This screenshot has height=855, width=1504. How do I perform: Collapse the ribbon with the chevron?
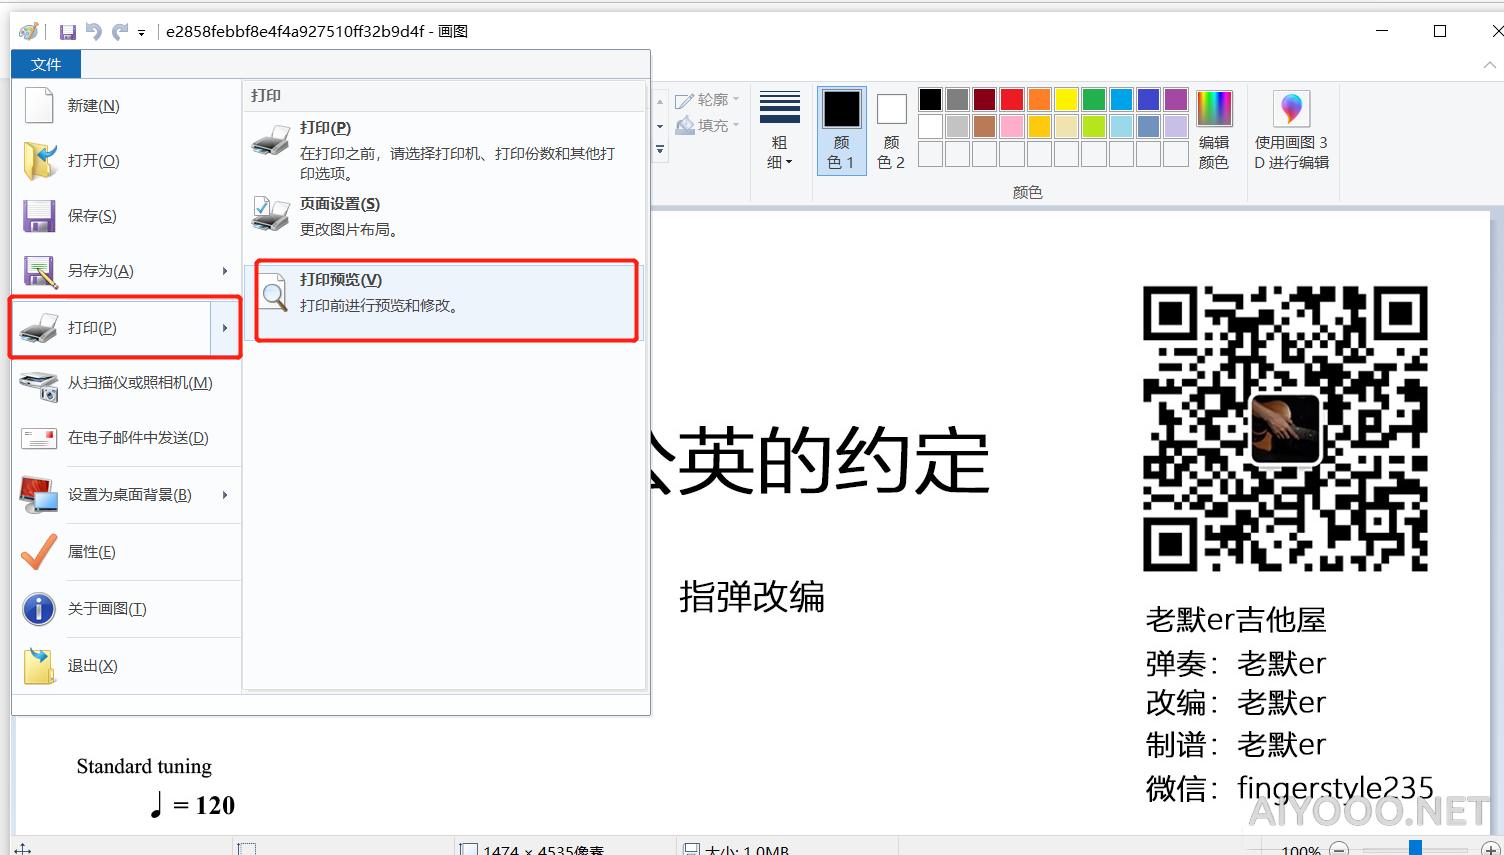coord(1490,65)
